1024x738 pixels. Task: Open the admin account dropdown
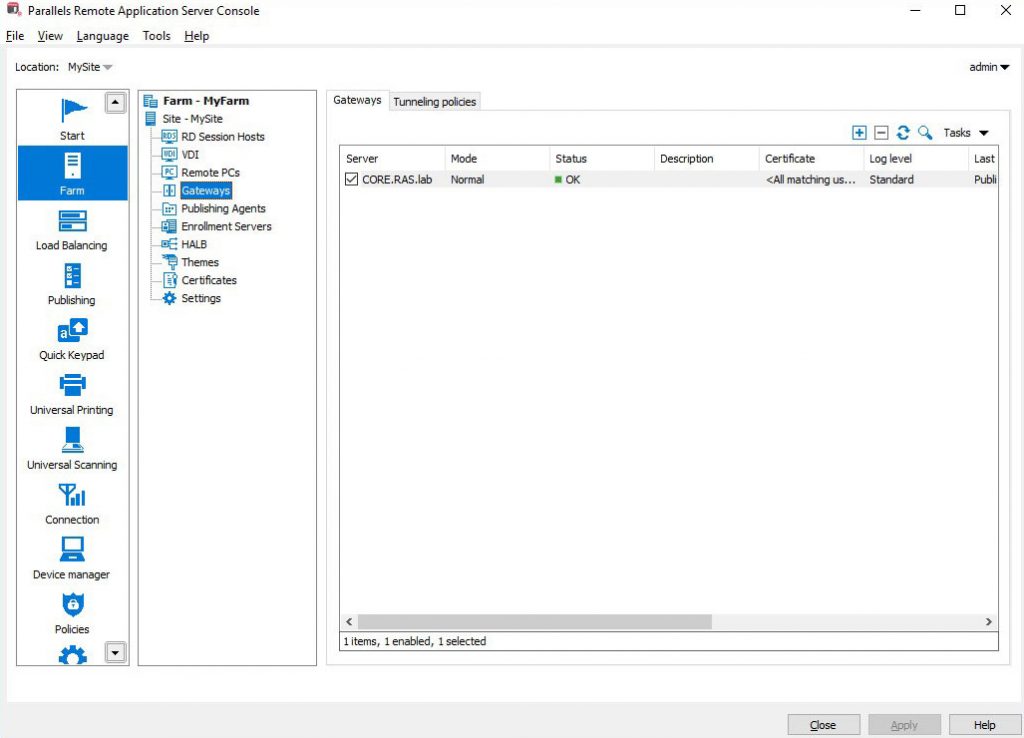(x=989, y=67)
